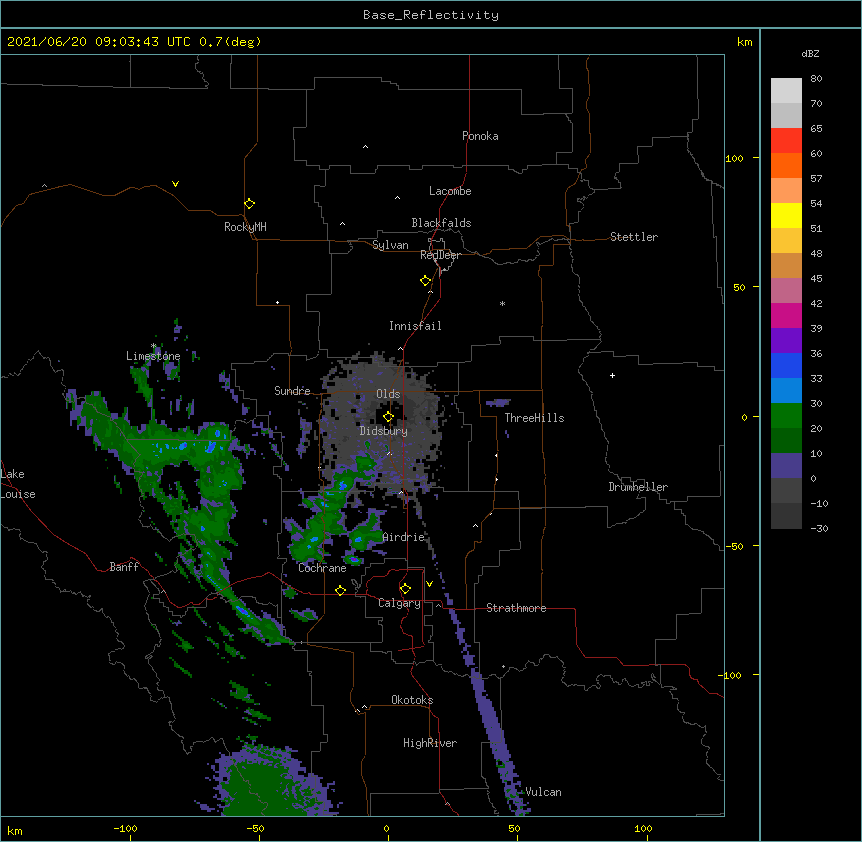Click the yellow radar site marker at Olds

[388, 417]
